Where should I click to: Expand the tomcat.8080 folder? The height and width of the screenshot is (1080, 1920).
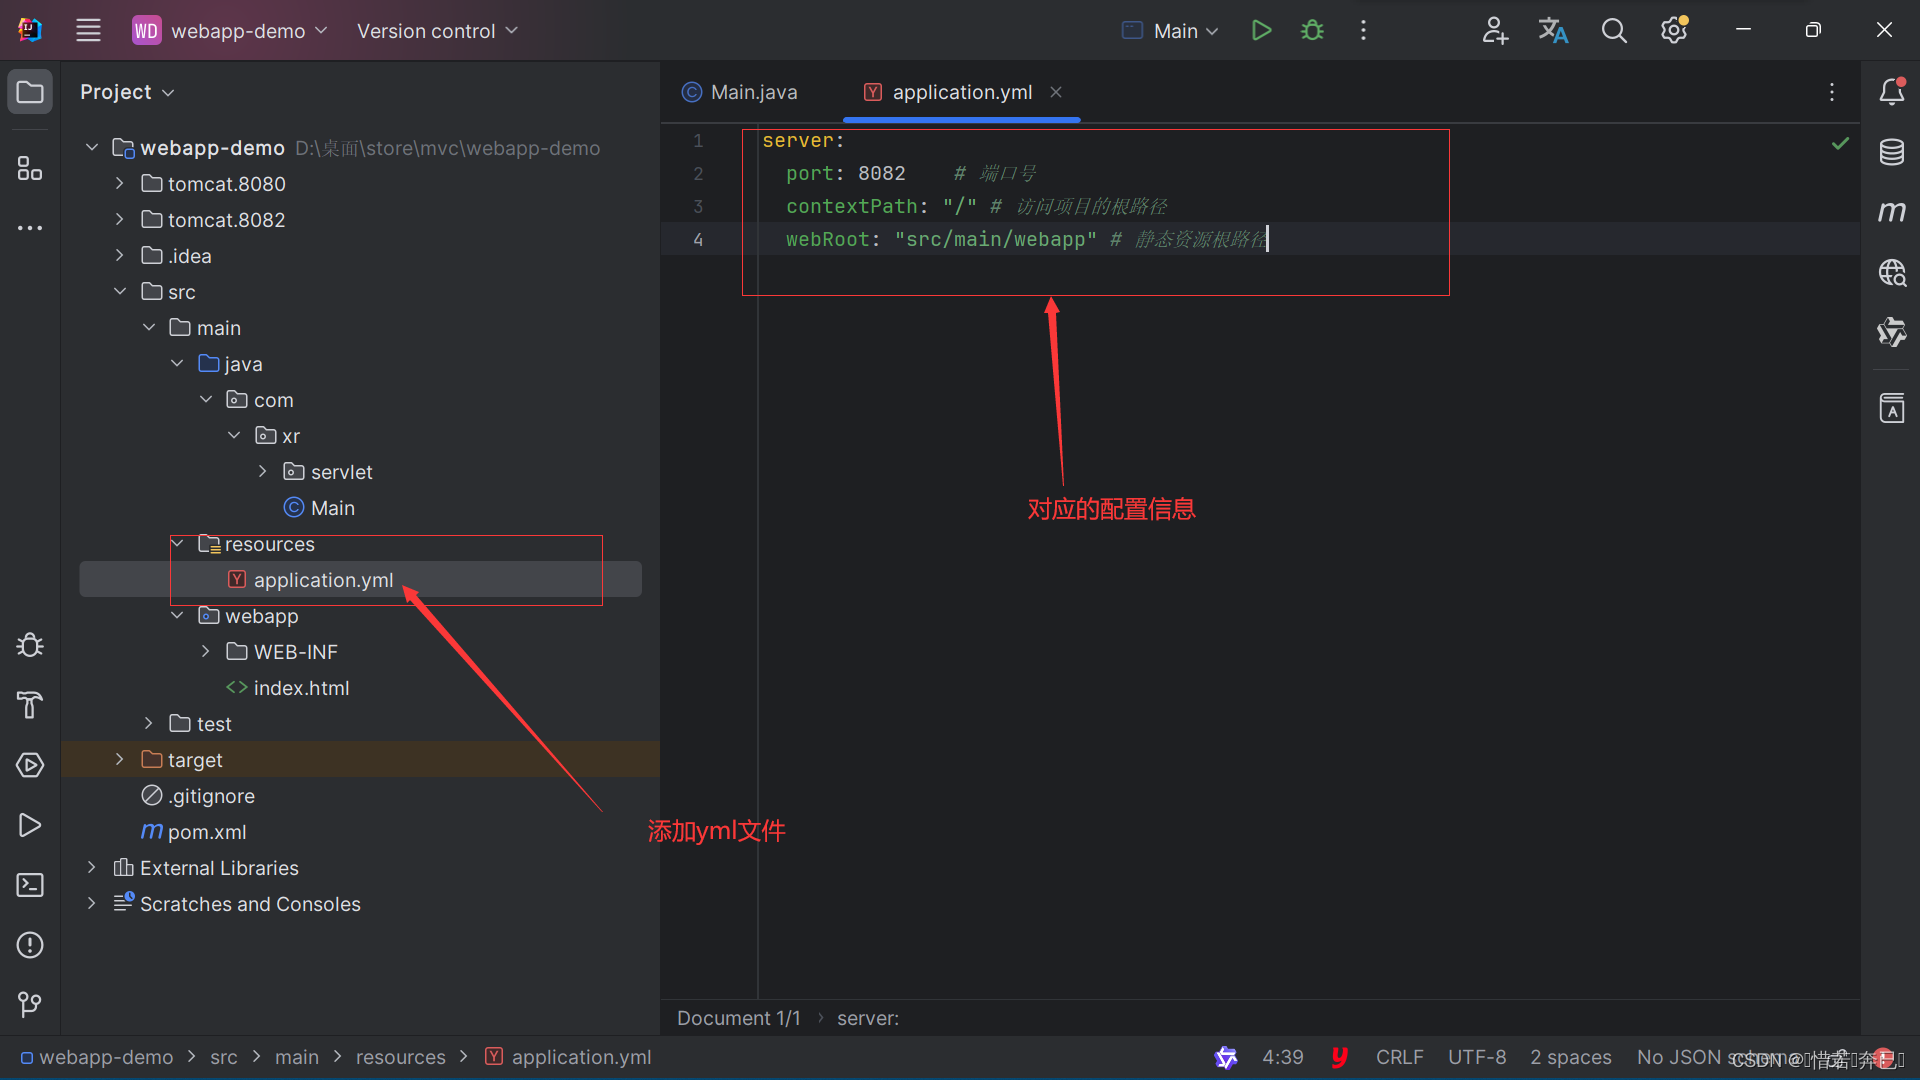120,184
